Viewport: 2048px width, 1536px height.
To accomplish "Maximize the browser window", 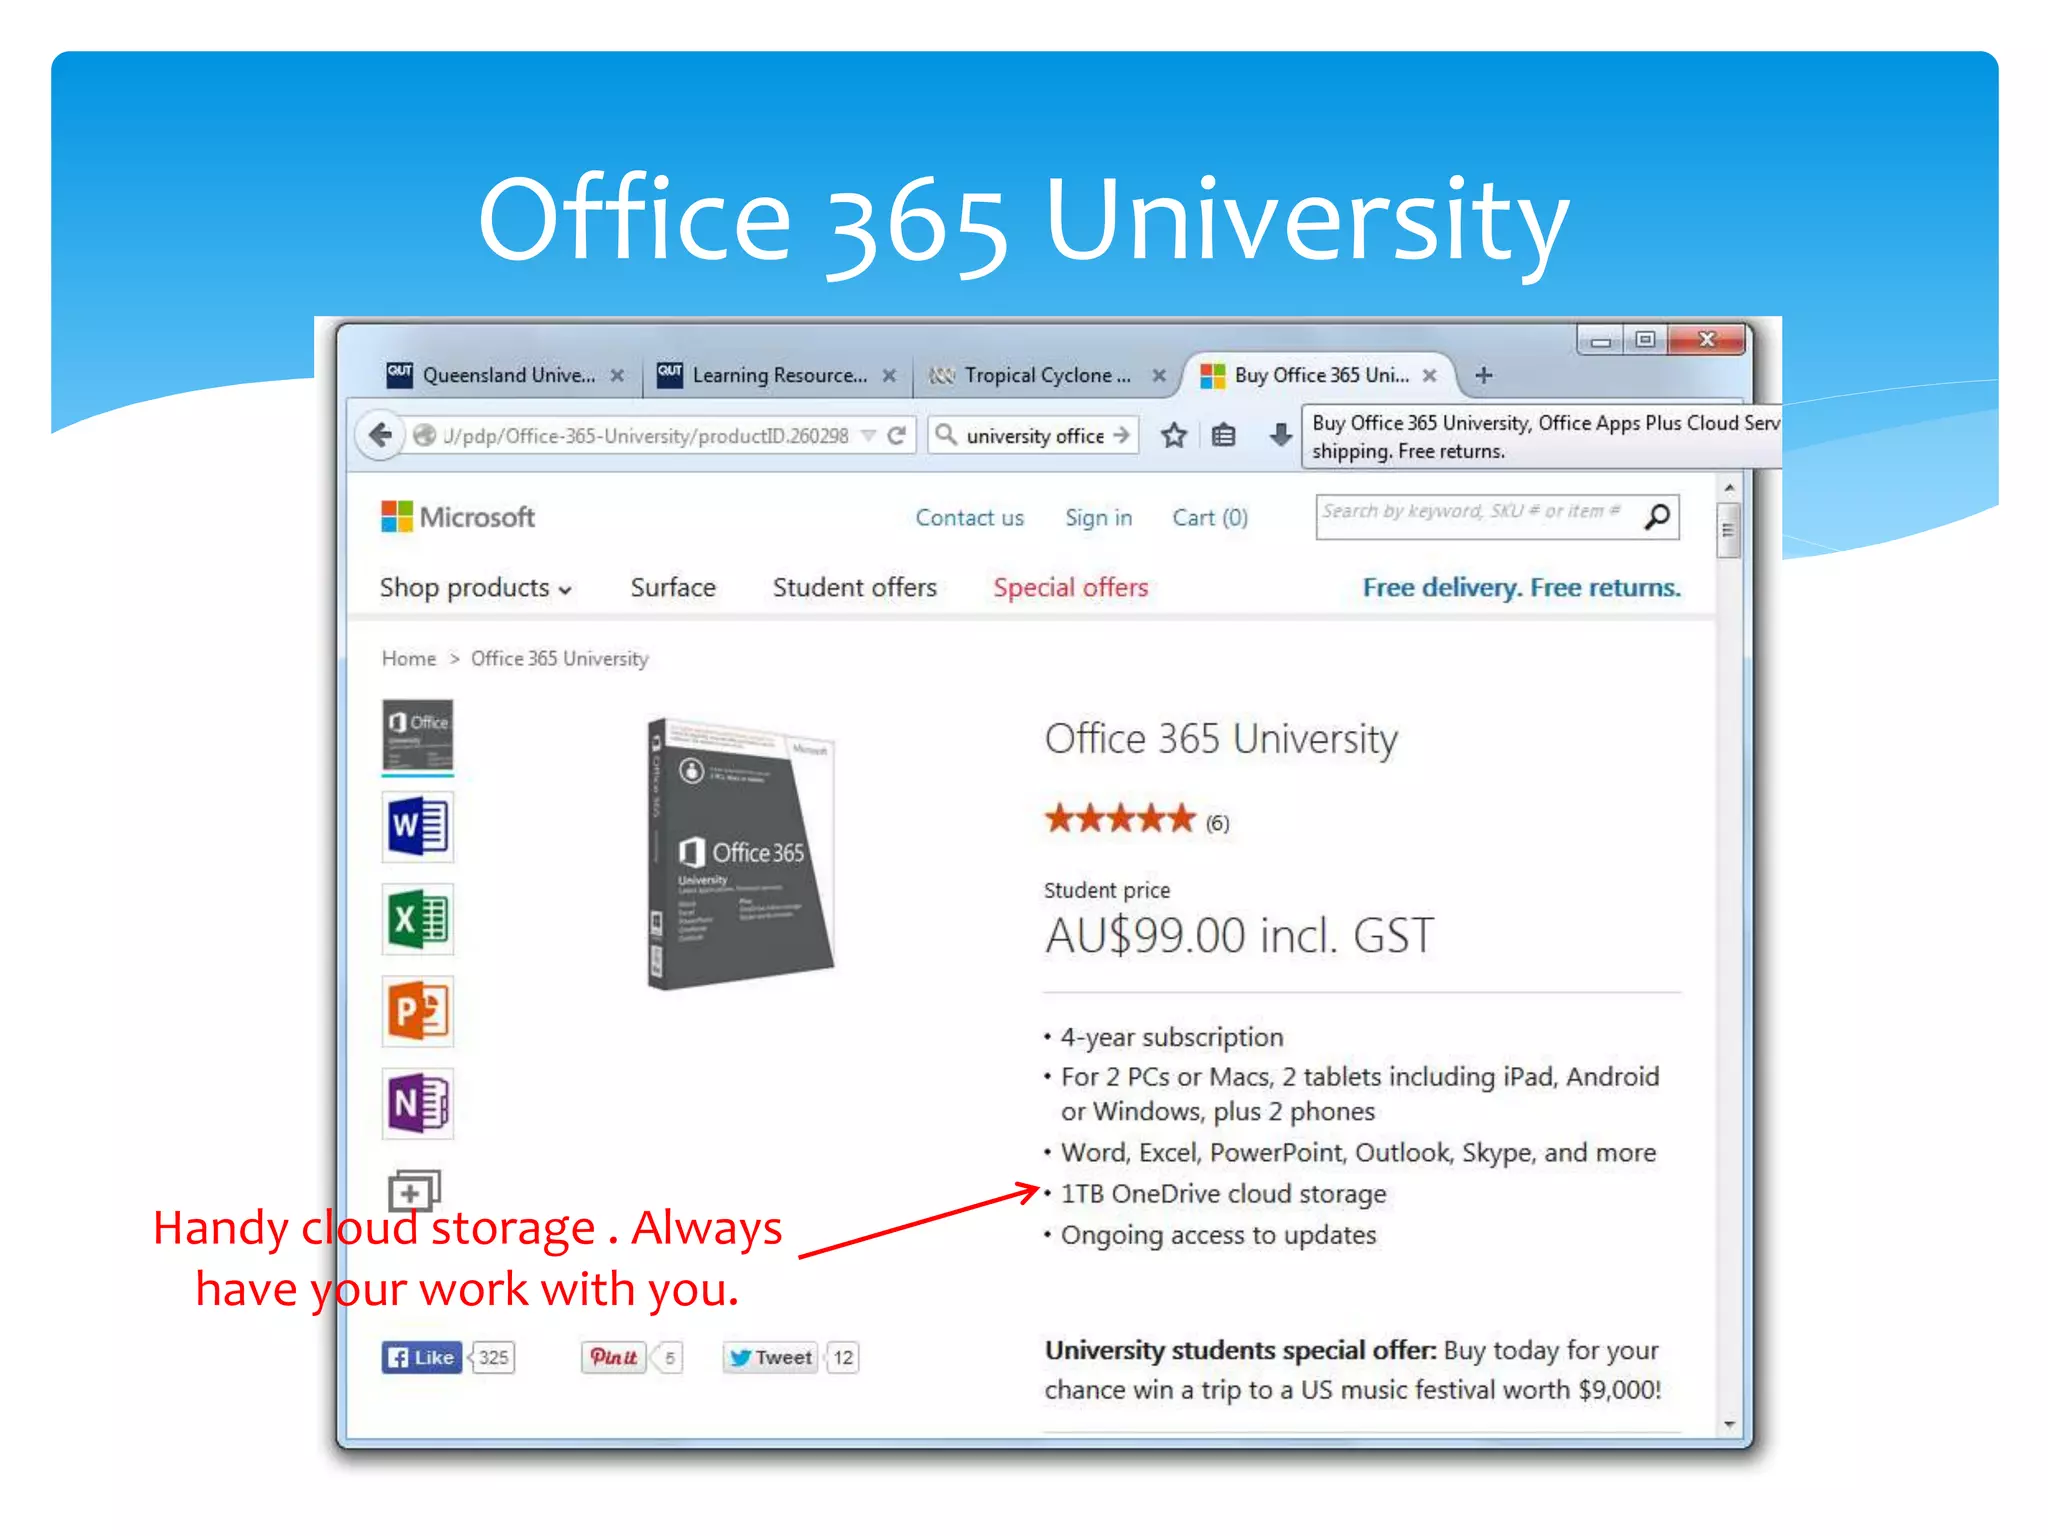I will (x=1645, y=340).
